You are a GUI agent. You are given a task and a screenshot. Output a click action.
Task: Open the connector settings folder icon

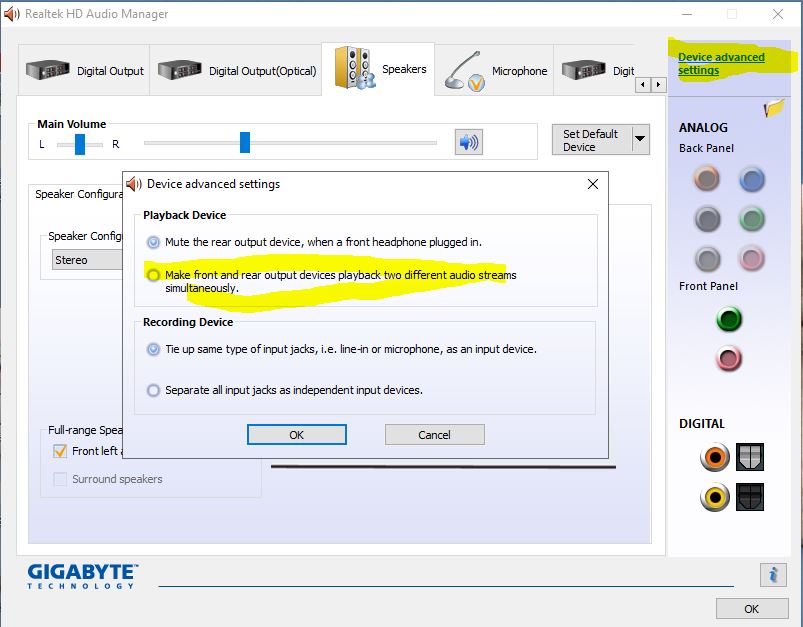773,108
